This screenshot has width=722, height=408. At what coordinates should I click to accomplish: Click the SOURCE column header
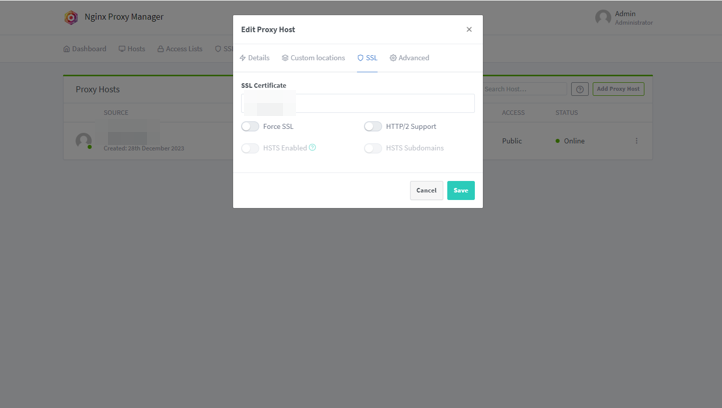[x=116, y=112]
